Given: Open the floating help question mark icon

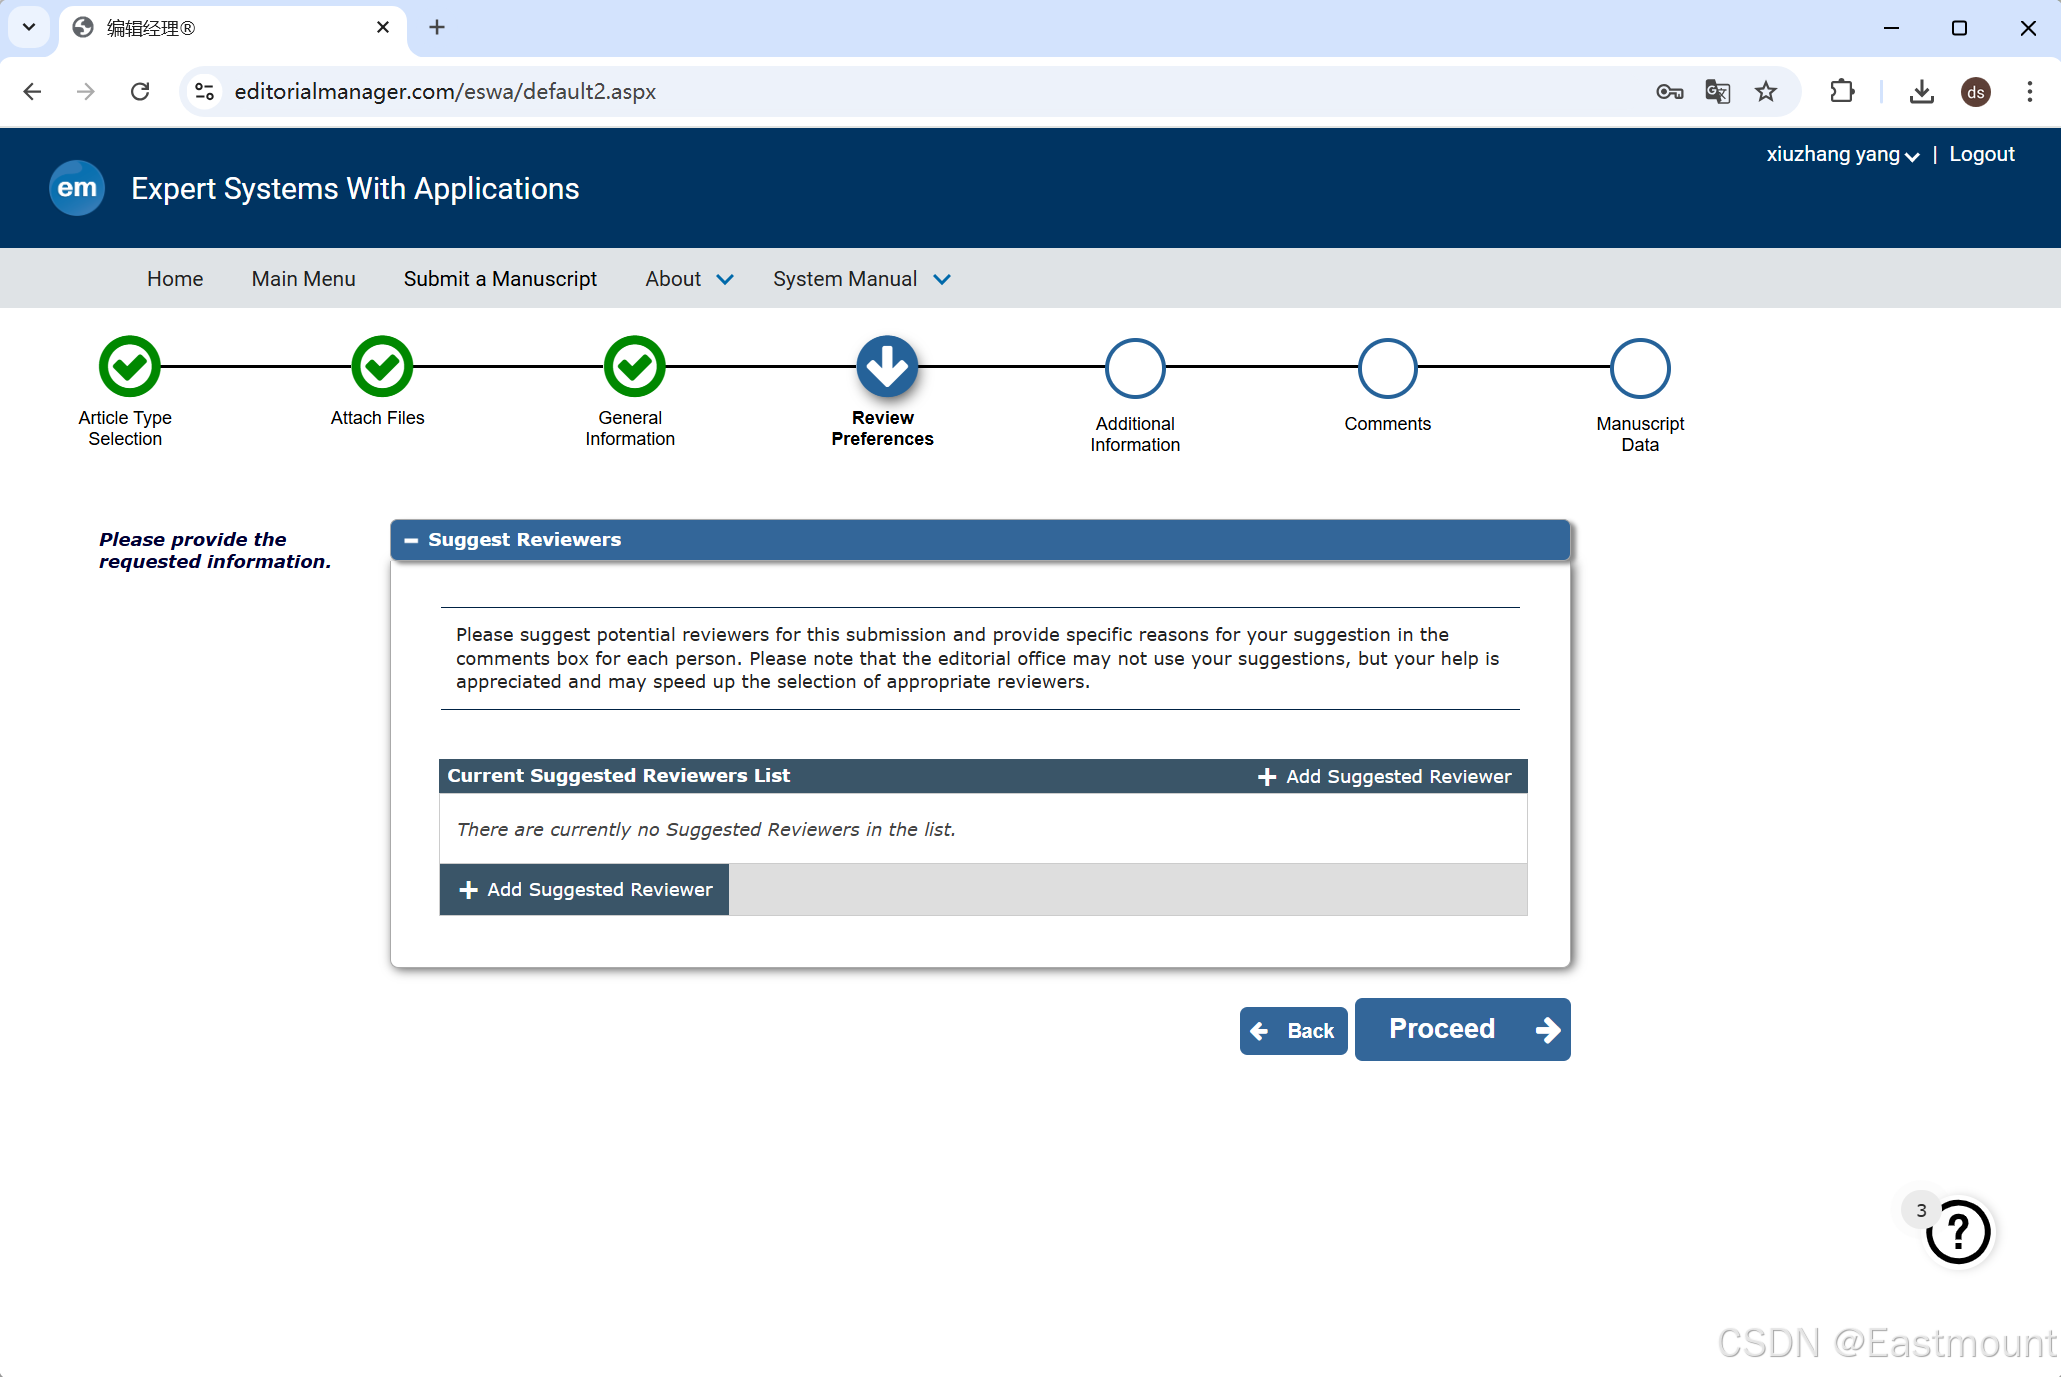Looking at the screenshot, I should click(1957, 1232).
